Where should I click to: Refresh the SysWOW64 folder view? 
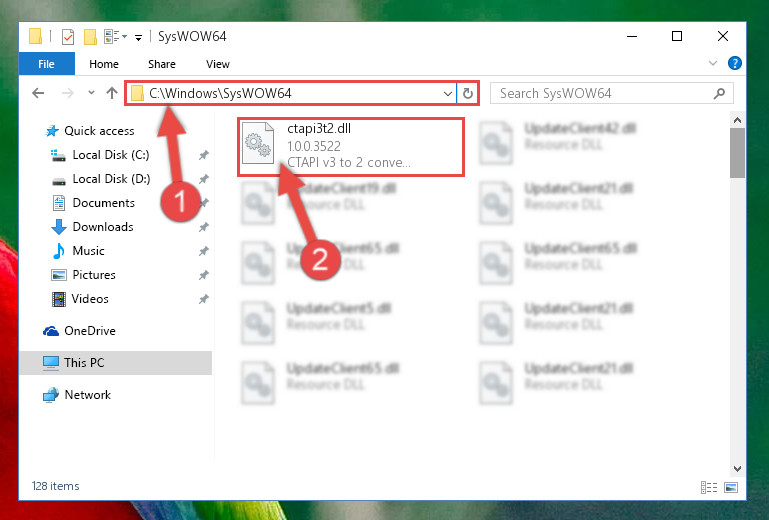click(468, 93)
